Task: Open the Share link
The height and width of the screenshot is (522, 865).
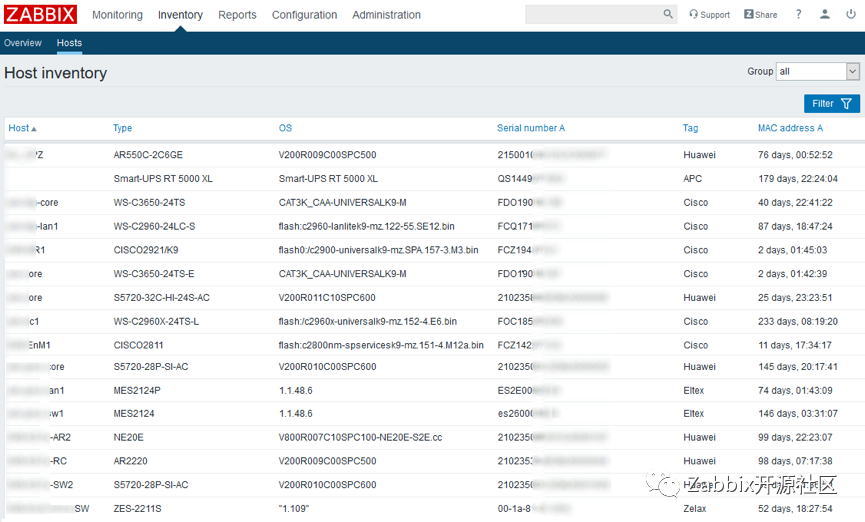Action: pyautogui.click(x=761, y=15)
